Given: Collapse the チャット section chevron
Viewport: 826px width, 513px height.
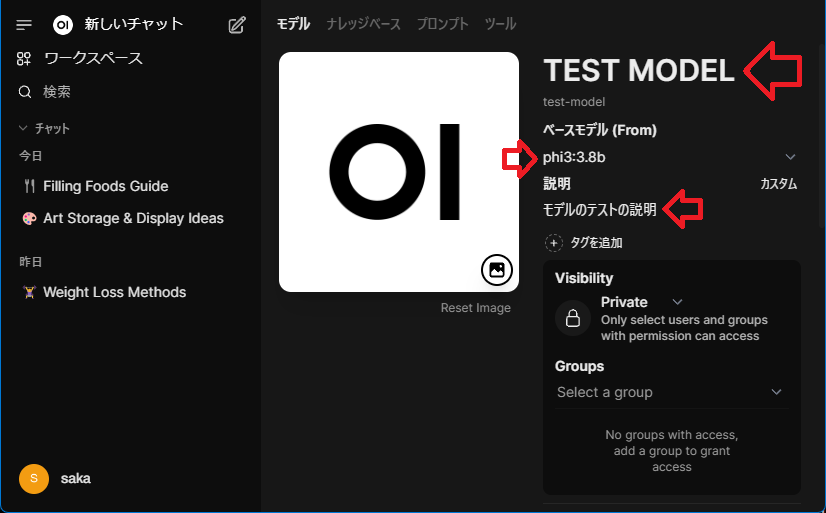Looking at the screenshot, I should [x=23, y=128].
